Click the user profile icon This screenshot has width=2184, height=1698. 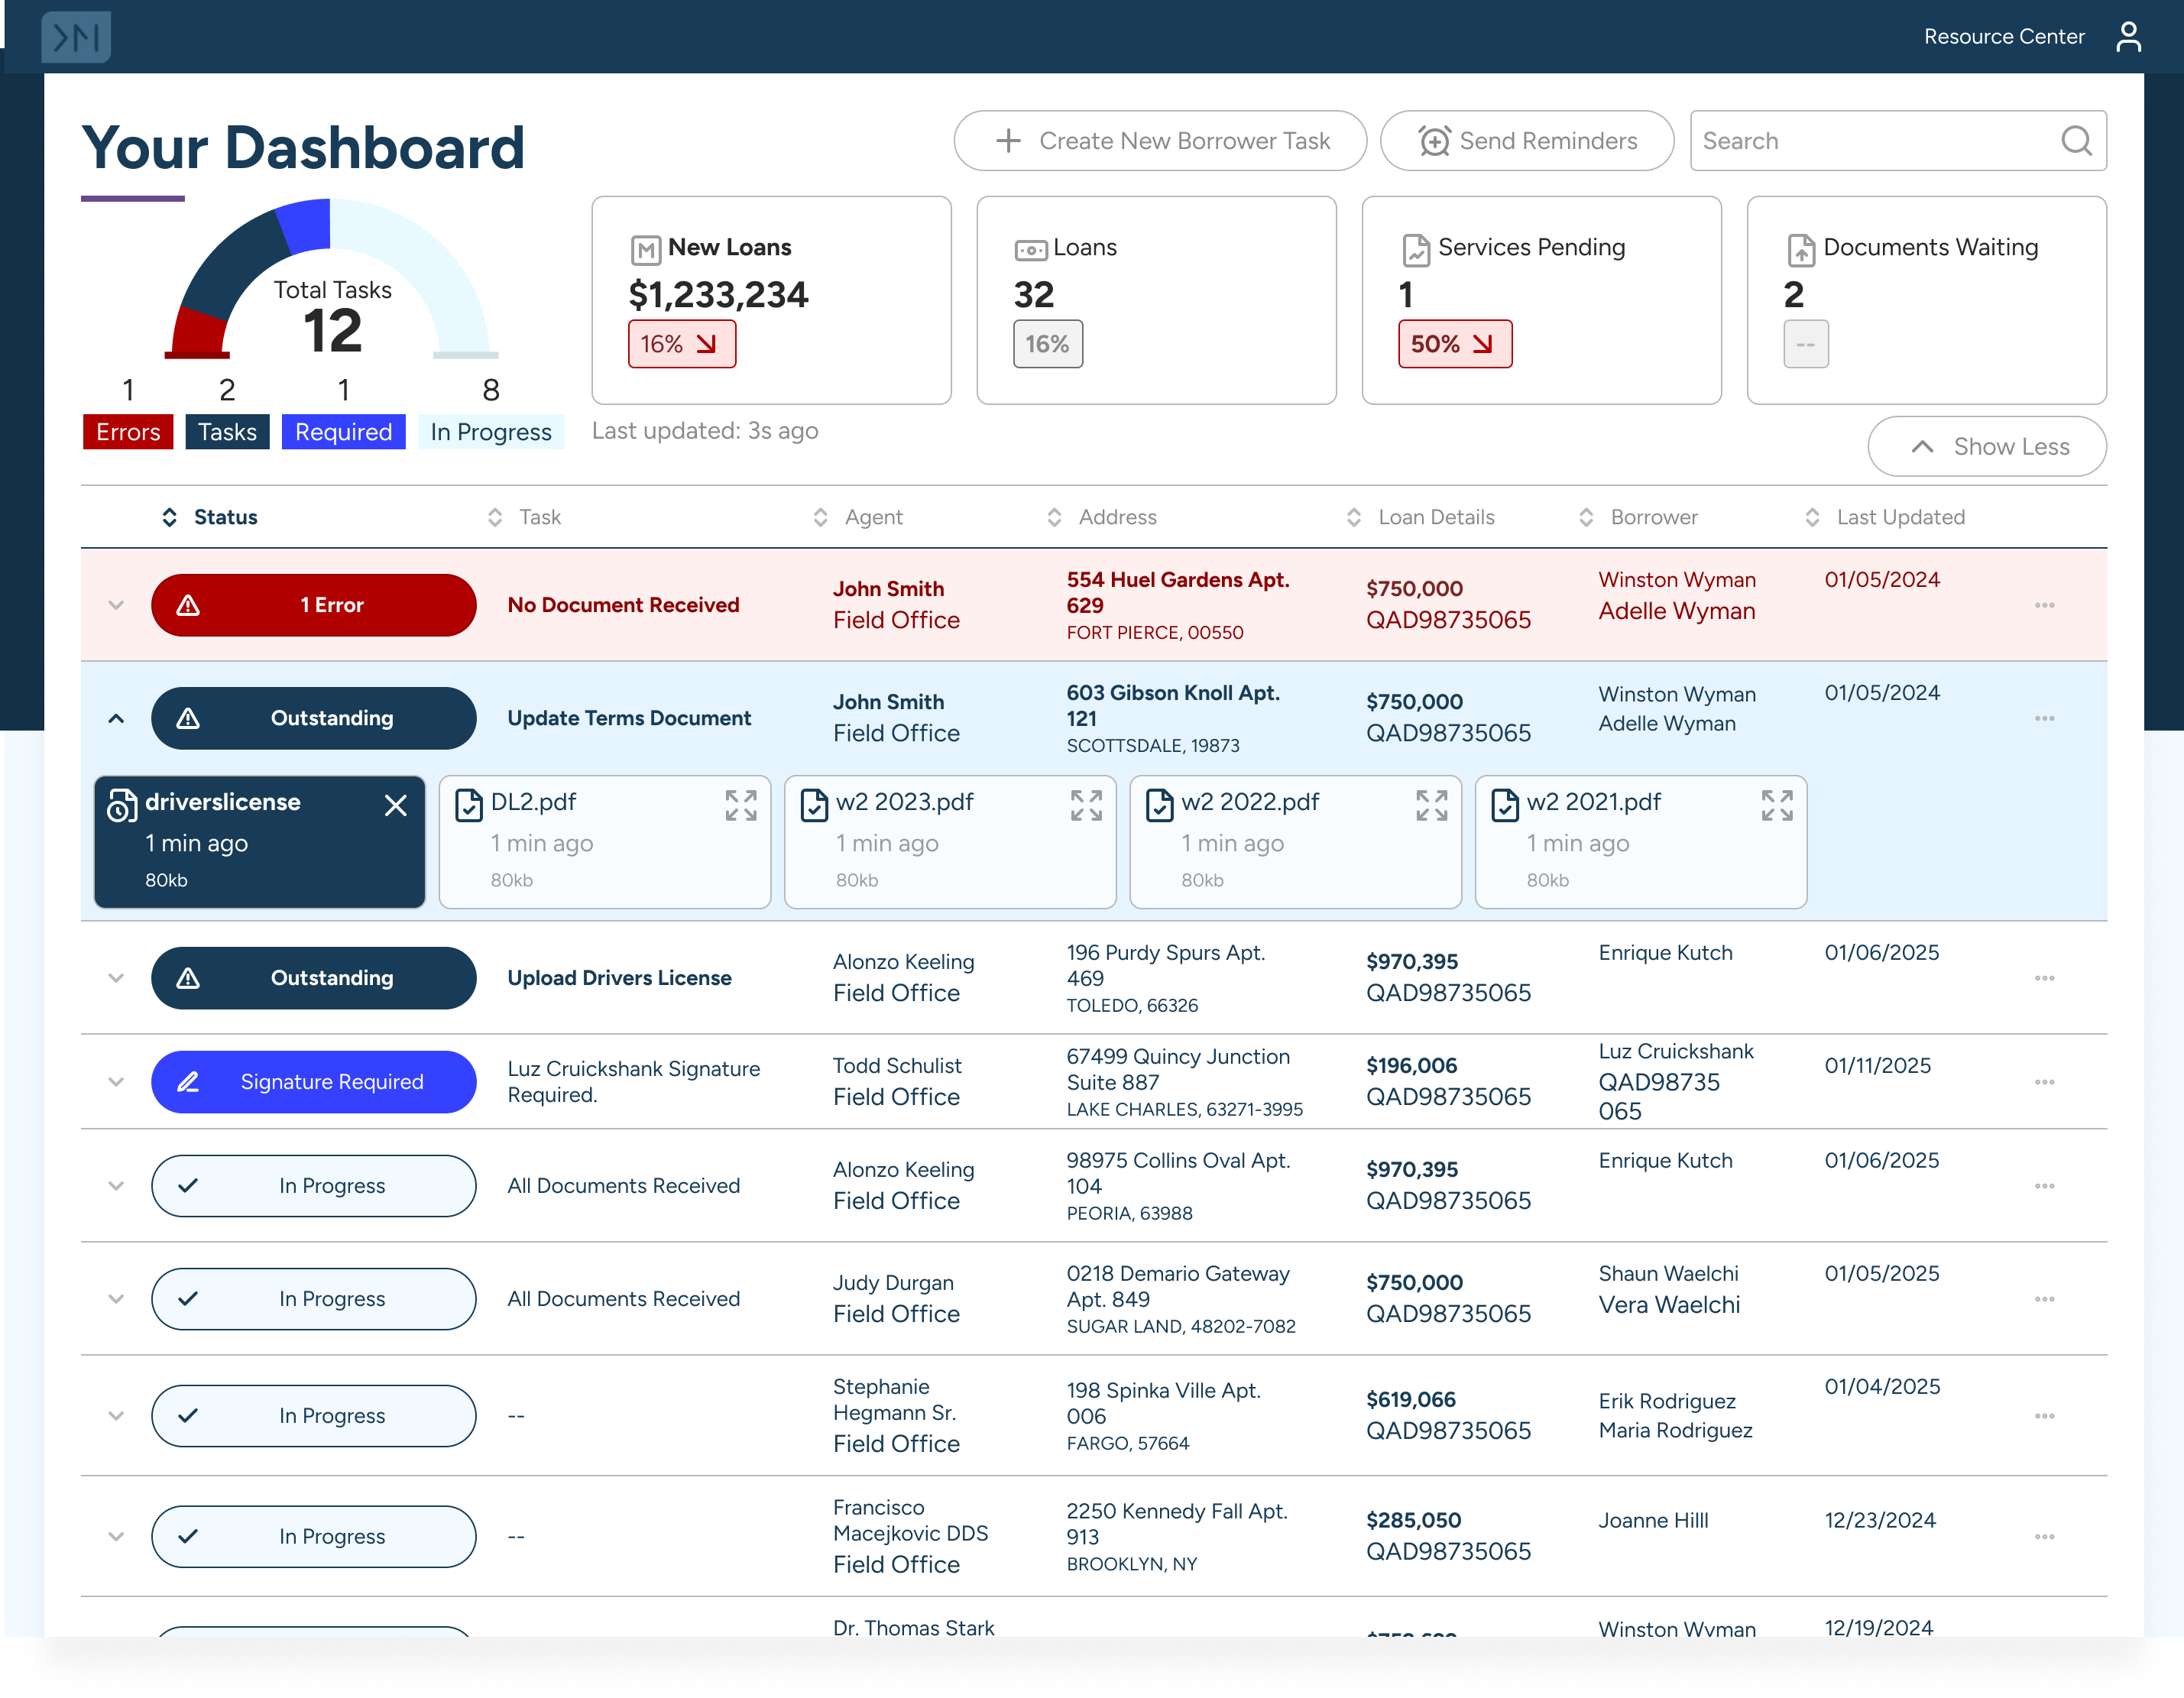tap(2128, 37)
